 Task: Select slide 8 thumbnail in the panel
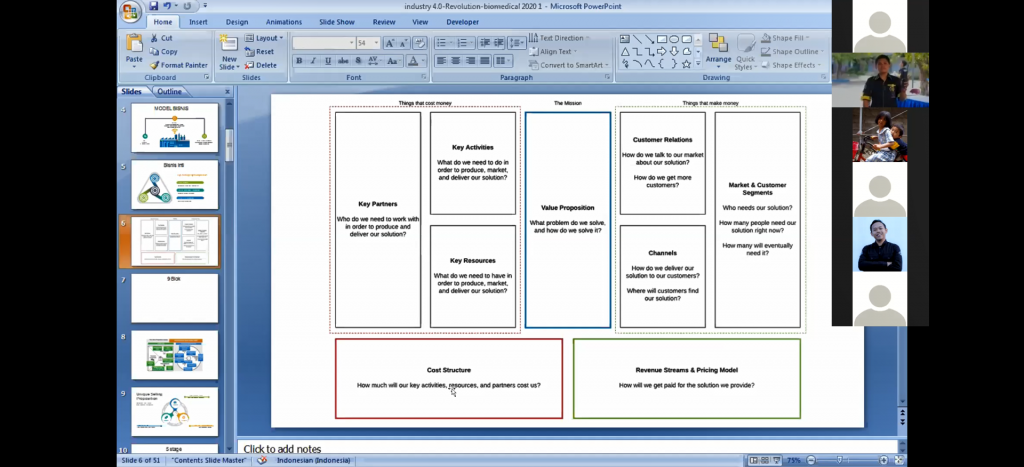[x=174, y=355]
